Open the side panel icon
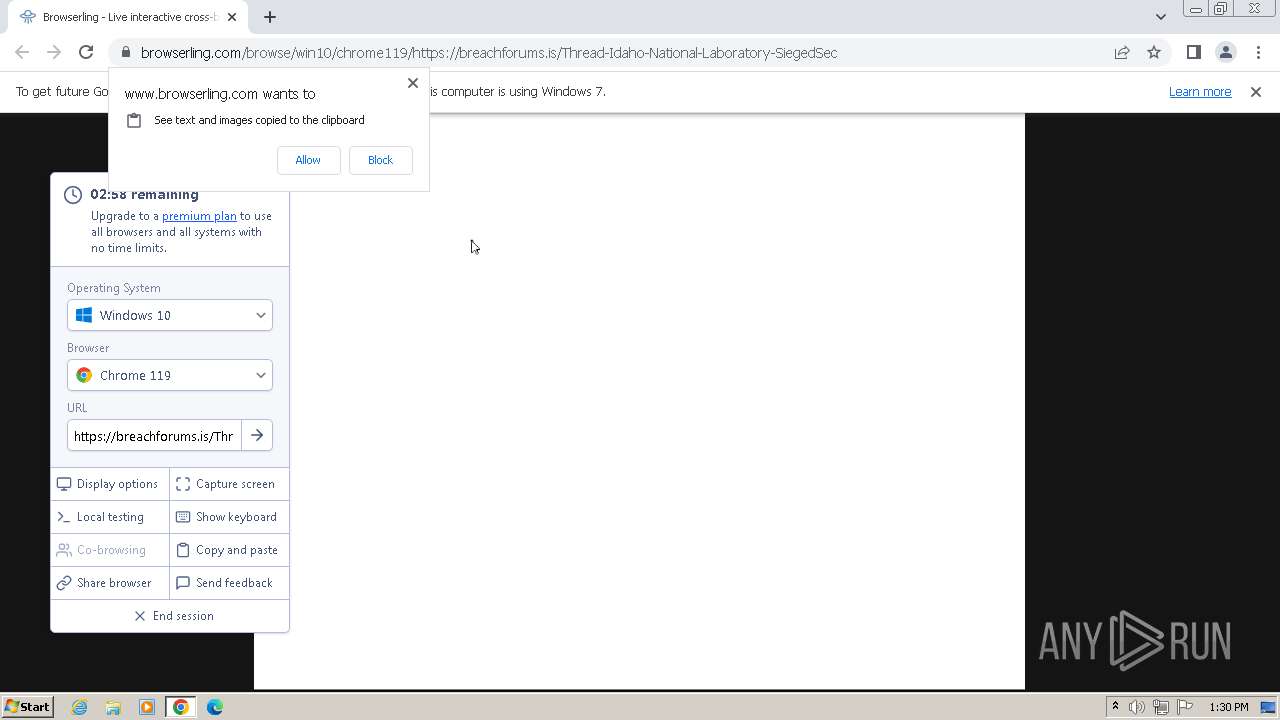 click(1193, 52)
